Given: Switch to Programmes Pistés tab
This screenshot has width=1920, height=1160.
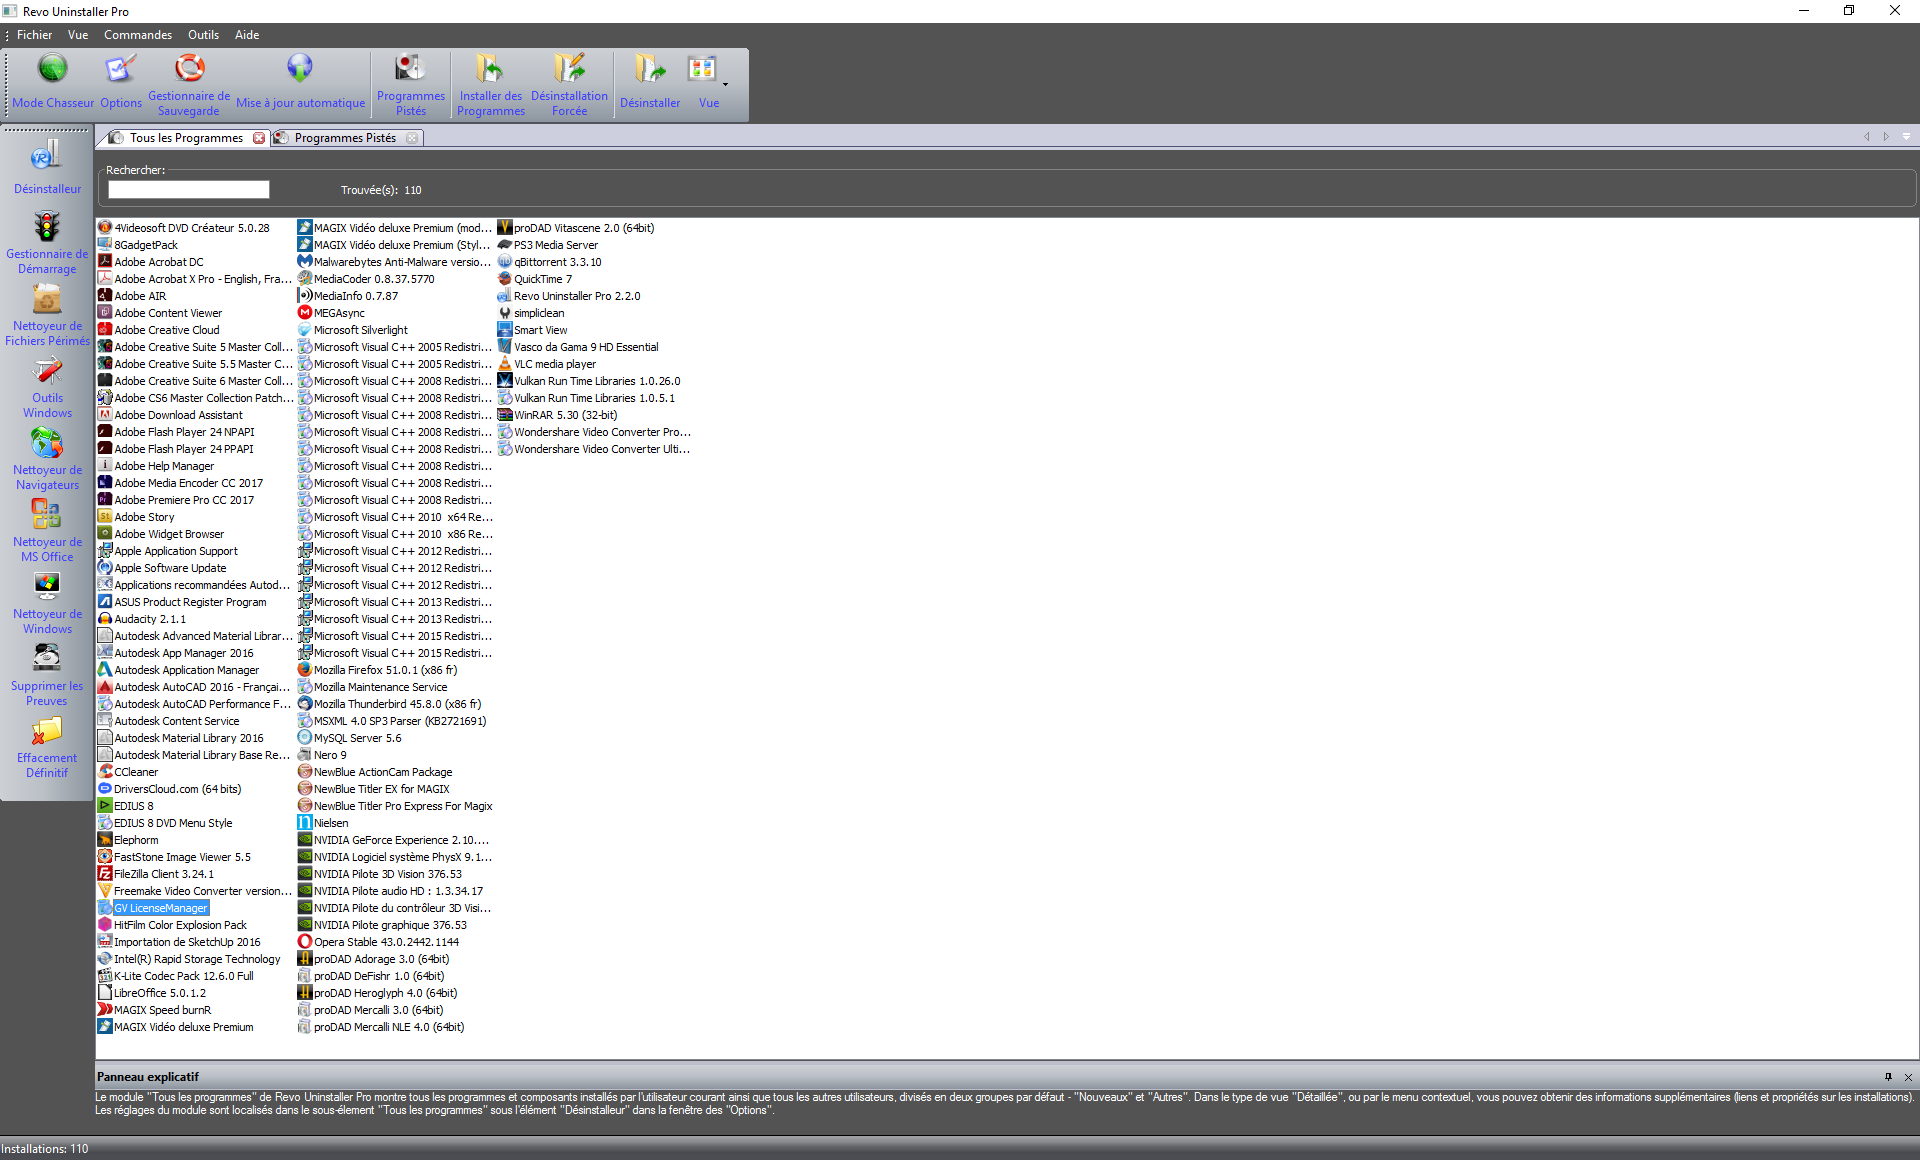Looking at the screenshot, I should point(345,138).
